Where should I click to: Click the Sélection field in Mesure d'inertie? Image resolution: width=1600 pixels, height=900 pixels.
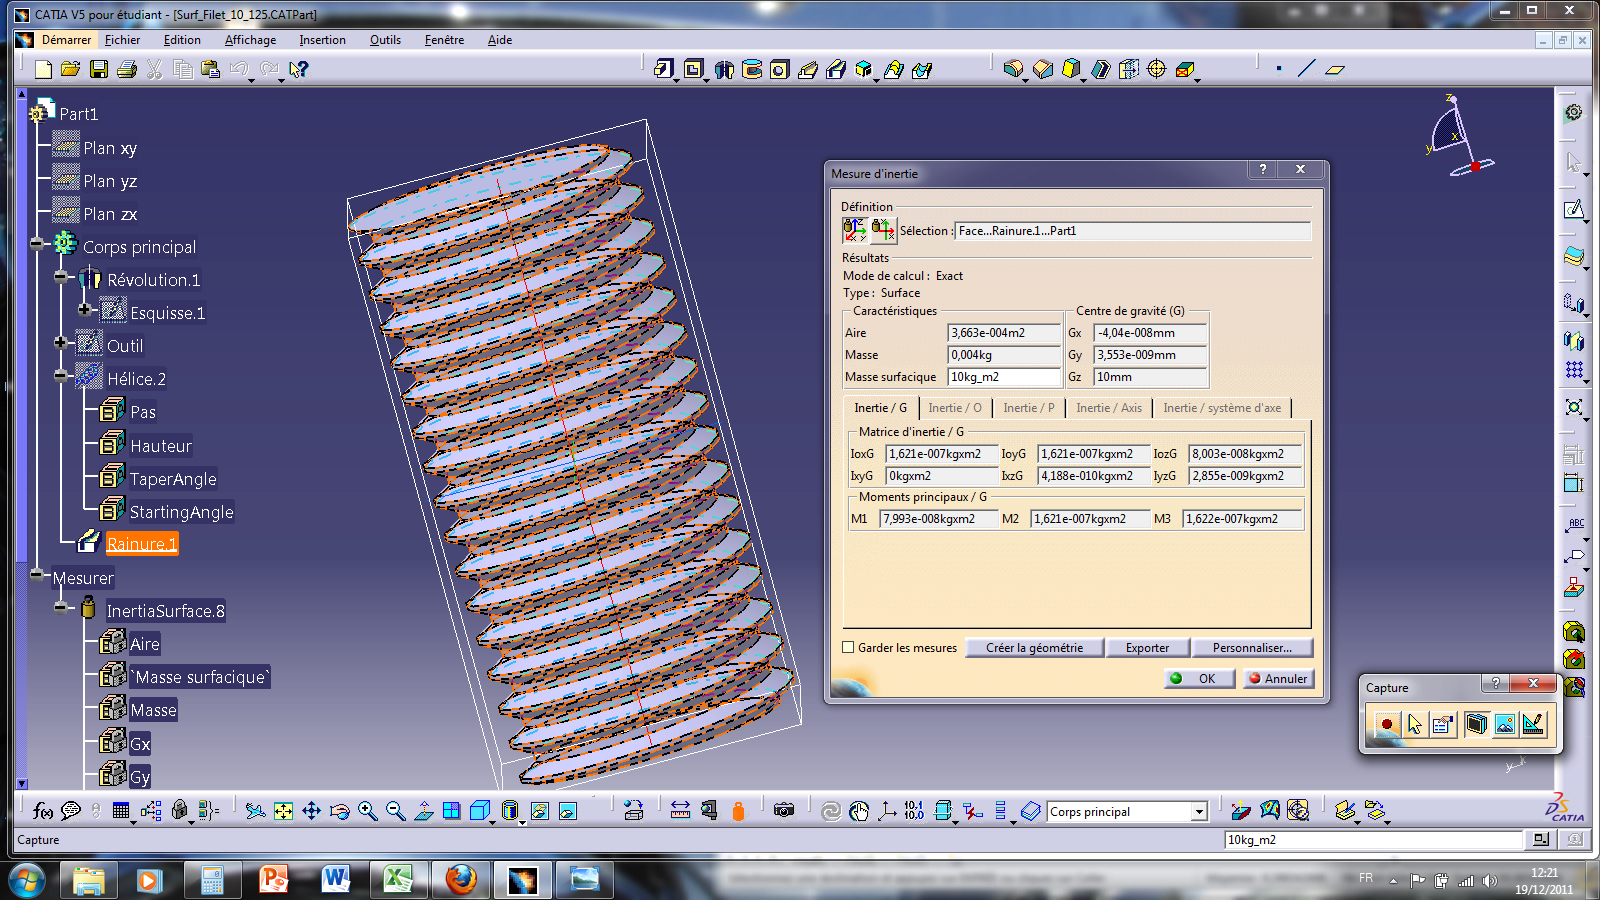(x=1132, y=231)
